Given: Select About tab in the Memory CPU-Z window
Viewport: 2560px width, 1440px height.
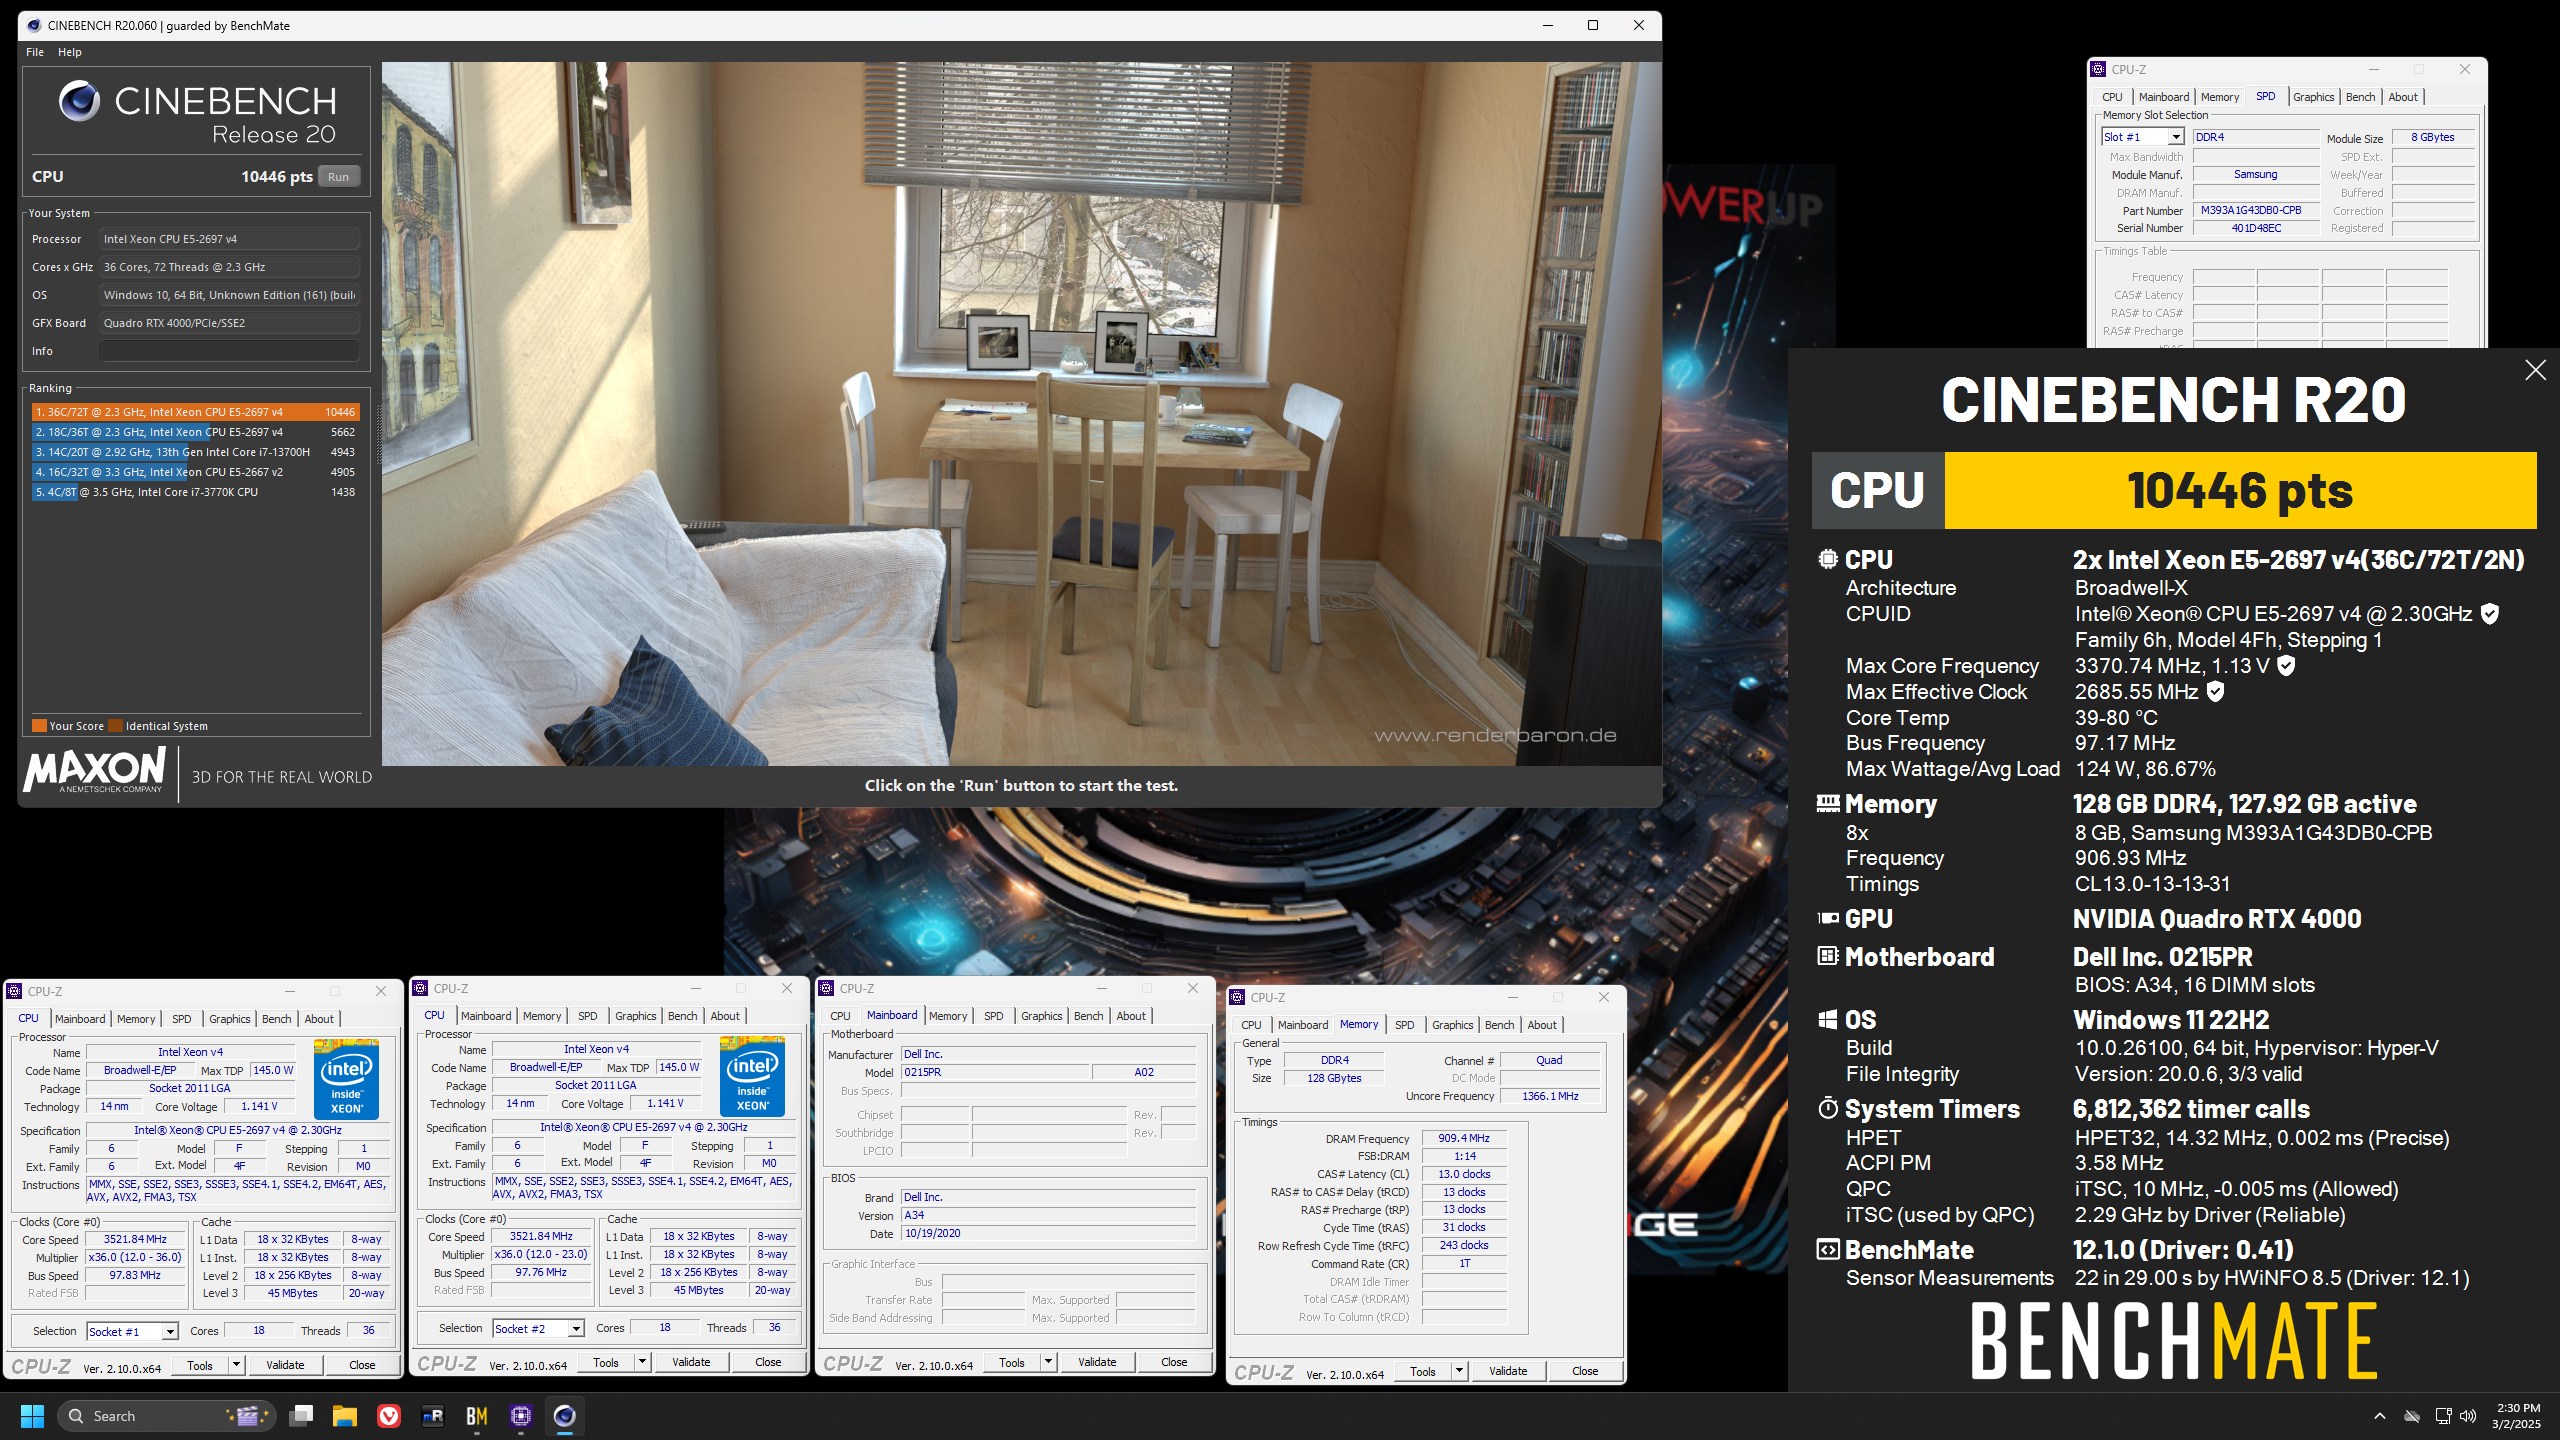Looking at the screenshot, I should [x=1542, y=1025].
